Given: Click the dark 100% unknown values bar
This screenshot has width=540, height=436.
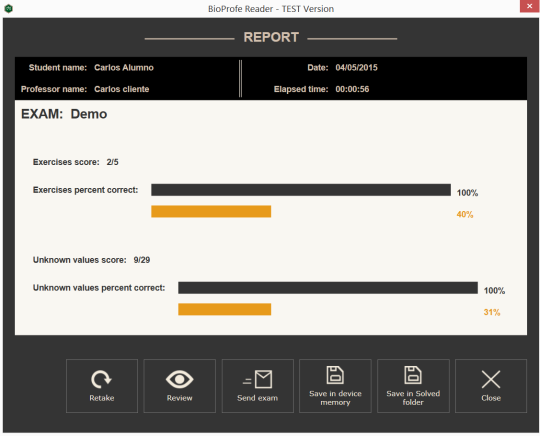Looking at the screenshot, I should [x=328, y=288].
